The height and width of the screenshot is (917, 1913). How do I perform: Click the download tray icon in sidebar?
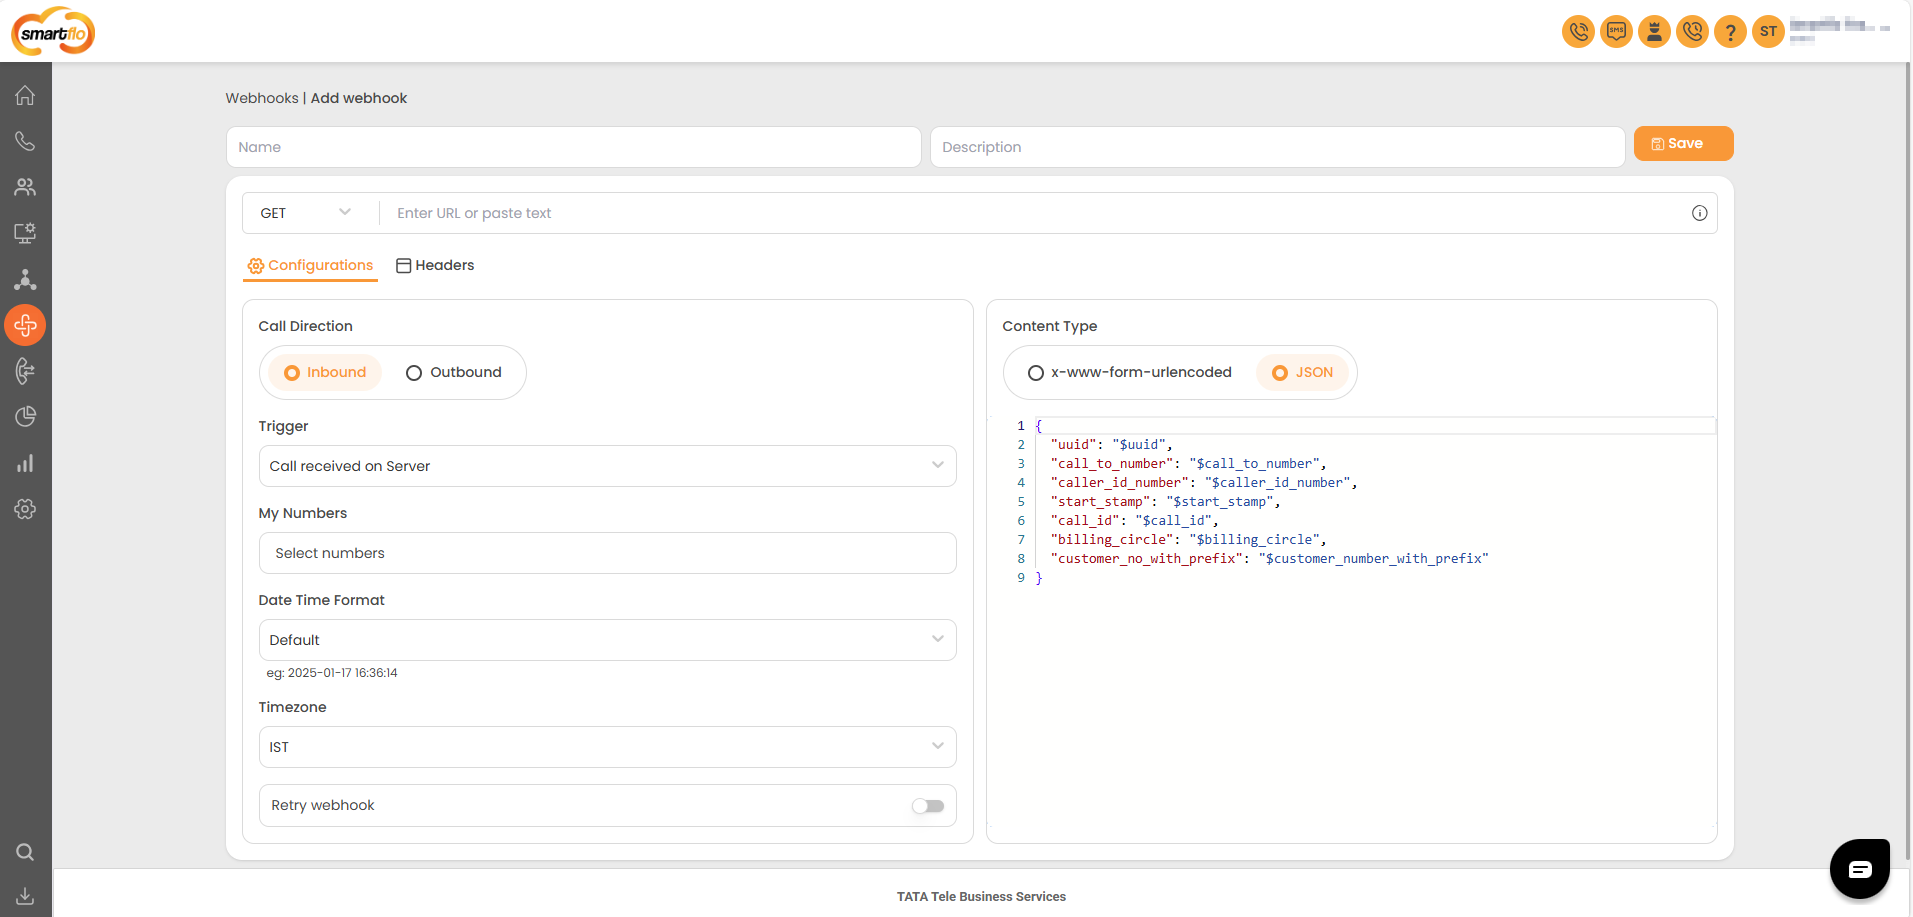point(25,896)
